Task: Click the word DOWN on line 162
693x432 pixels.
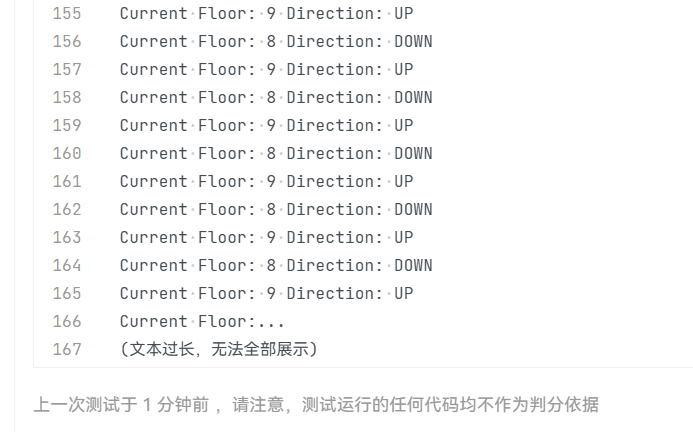Action: point(413,210)
